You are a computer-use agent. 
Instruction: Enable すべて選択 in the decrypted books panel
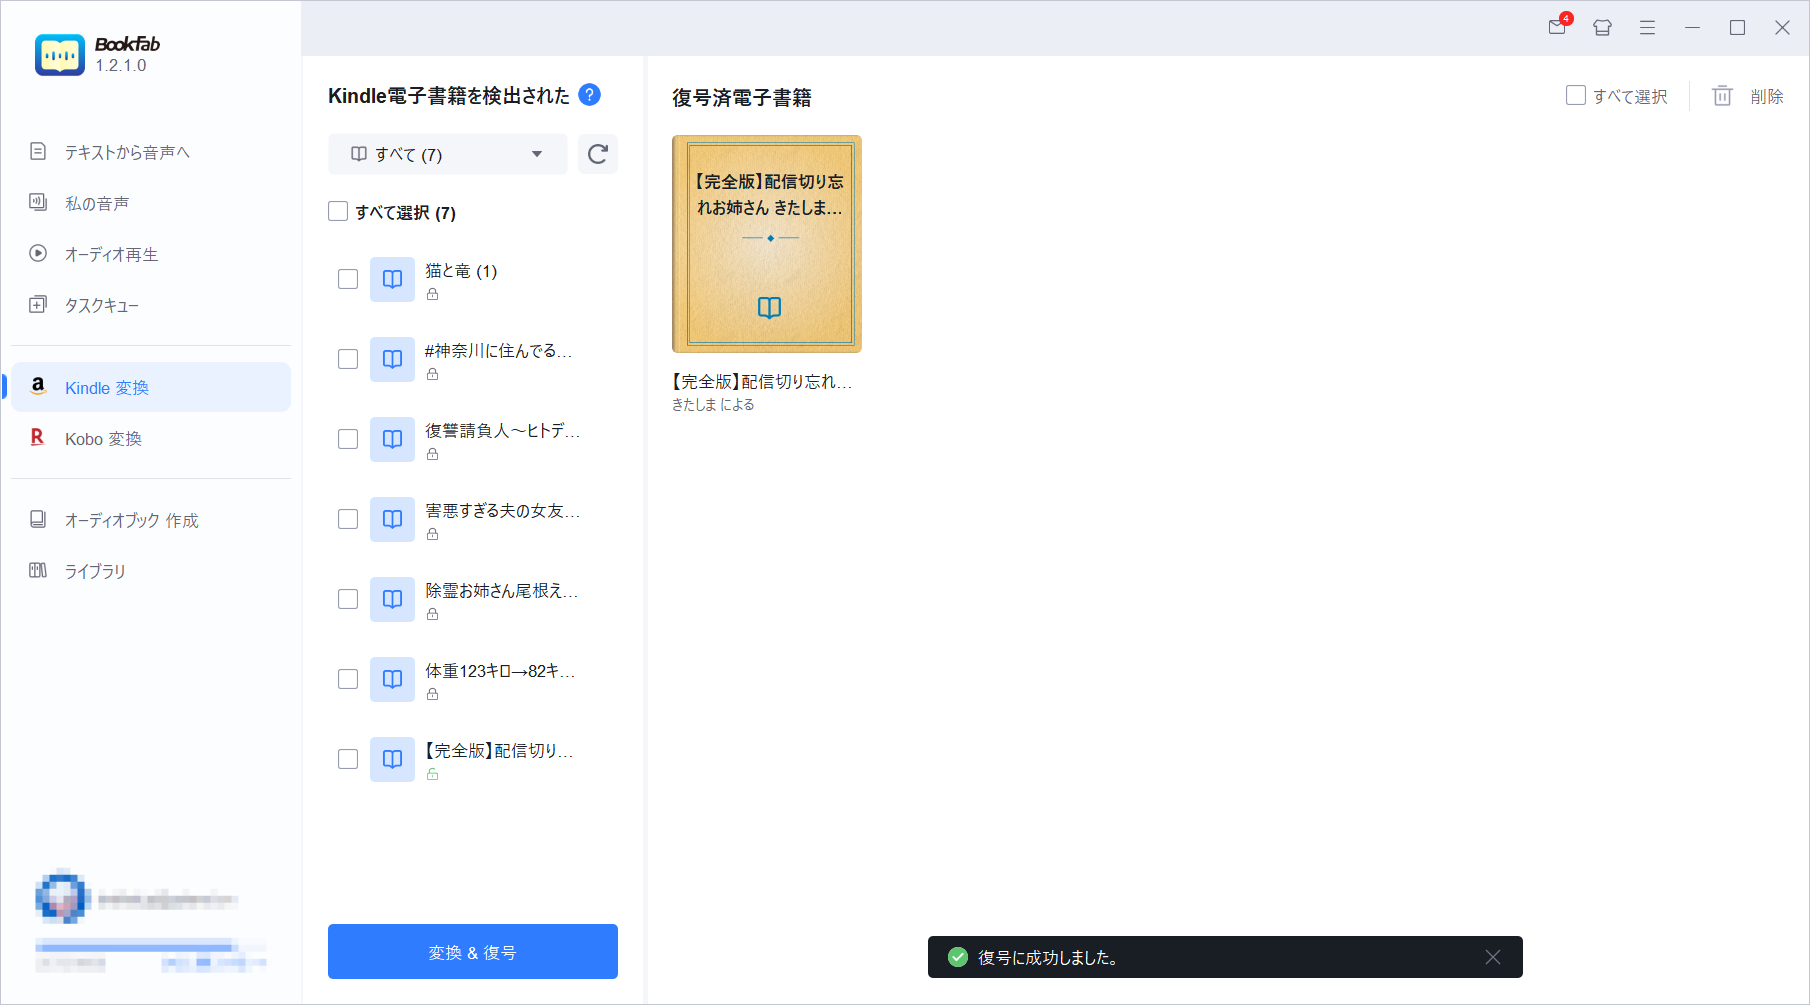coord(1576,95)
